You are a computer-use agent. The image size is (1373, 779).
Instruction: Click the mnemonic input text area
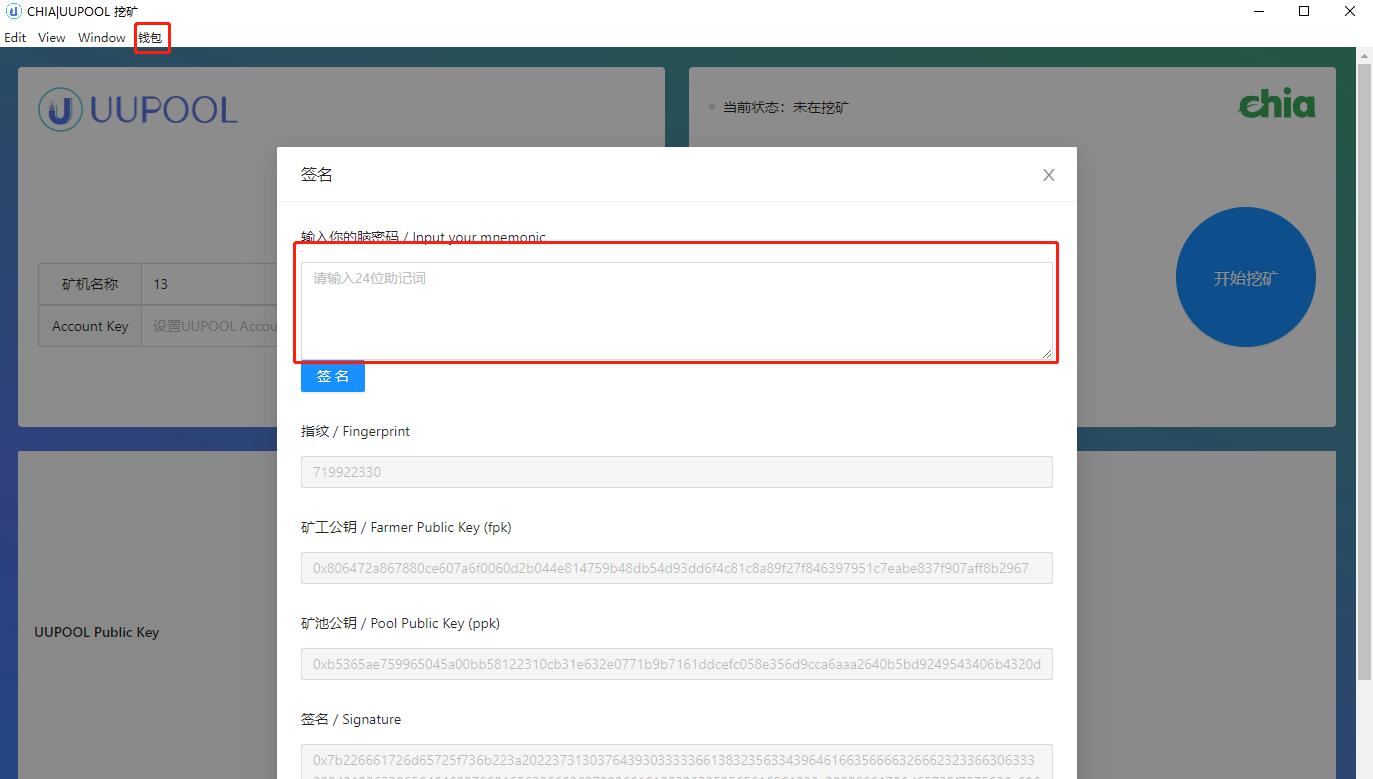pos(676,310)
